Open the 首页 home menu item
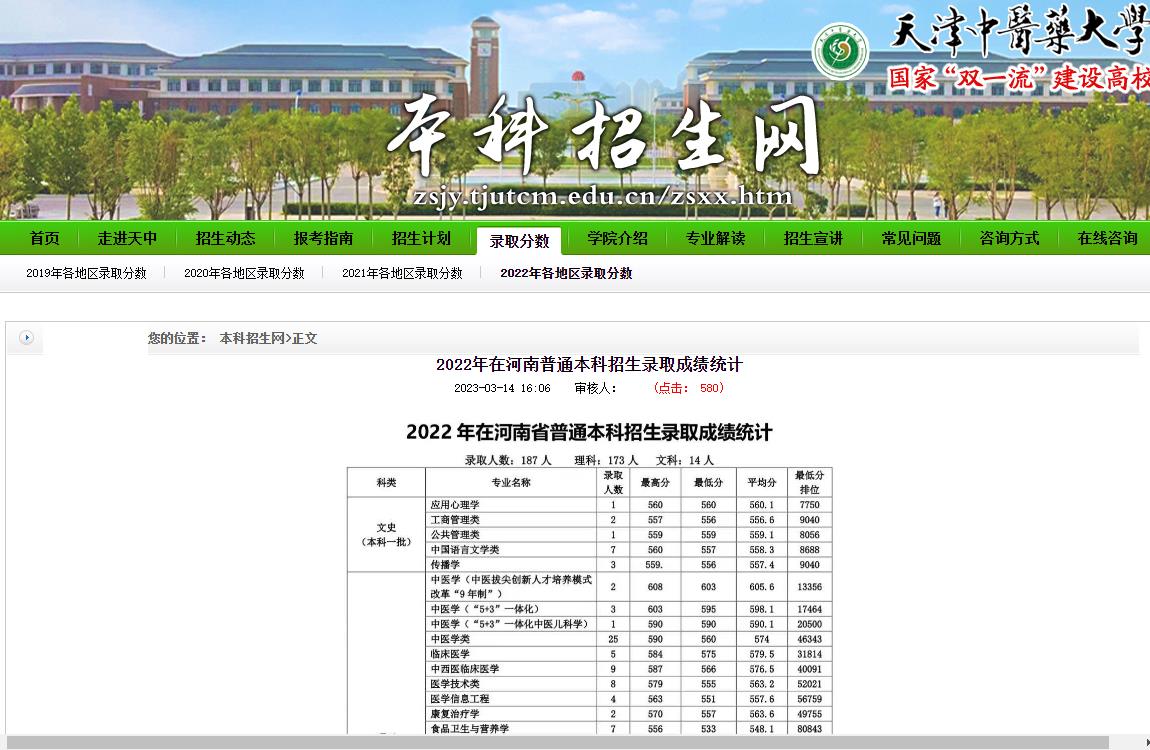The width and height of the screenshot is (1150, 750). pos(44,239)
